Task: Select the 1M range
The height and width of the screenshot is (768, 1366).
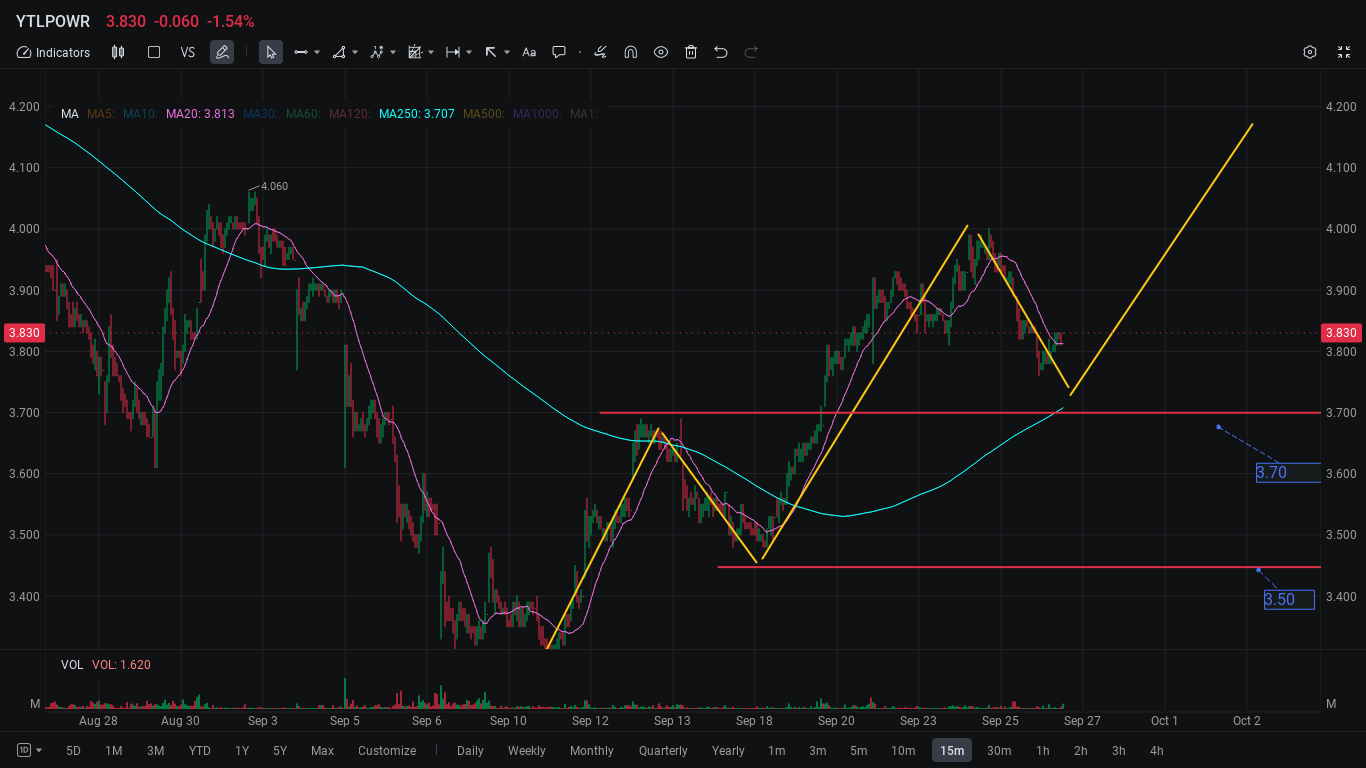Action: click(114, 750)
